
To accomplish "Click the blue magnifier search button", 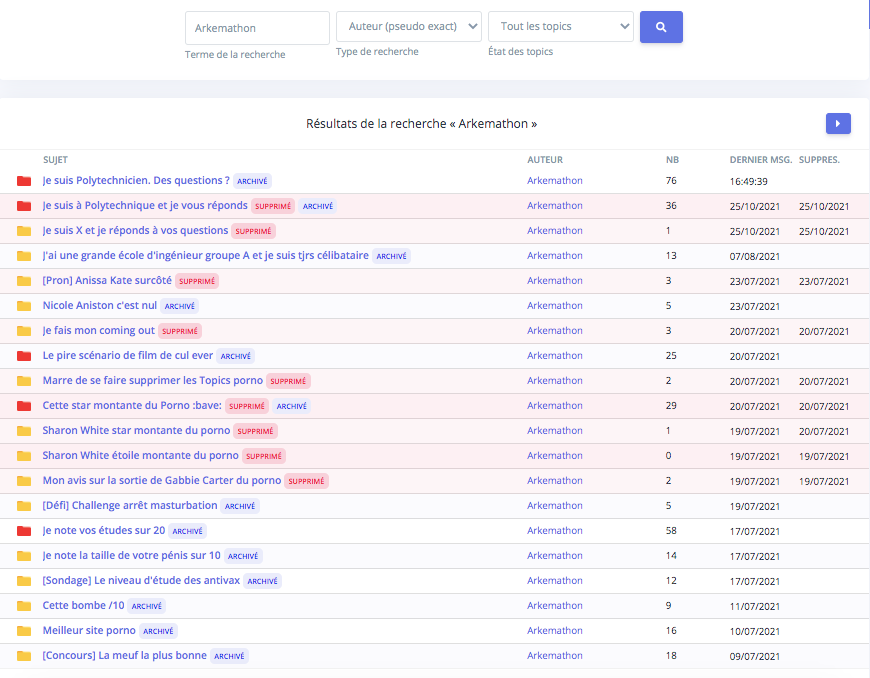I will point(661,27).
